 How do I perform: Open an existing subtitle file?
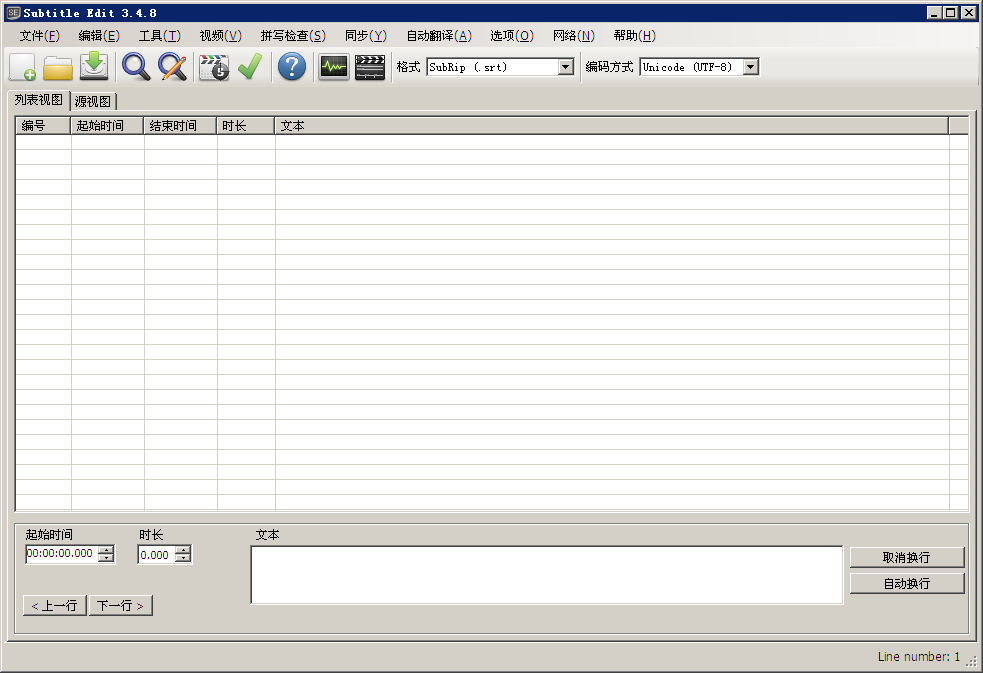57,67
